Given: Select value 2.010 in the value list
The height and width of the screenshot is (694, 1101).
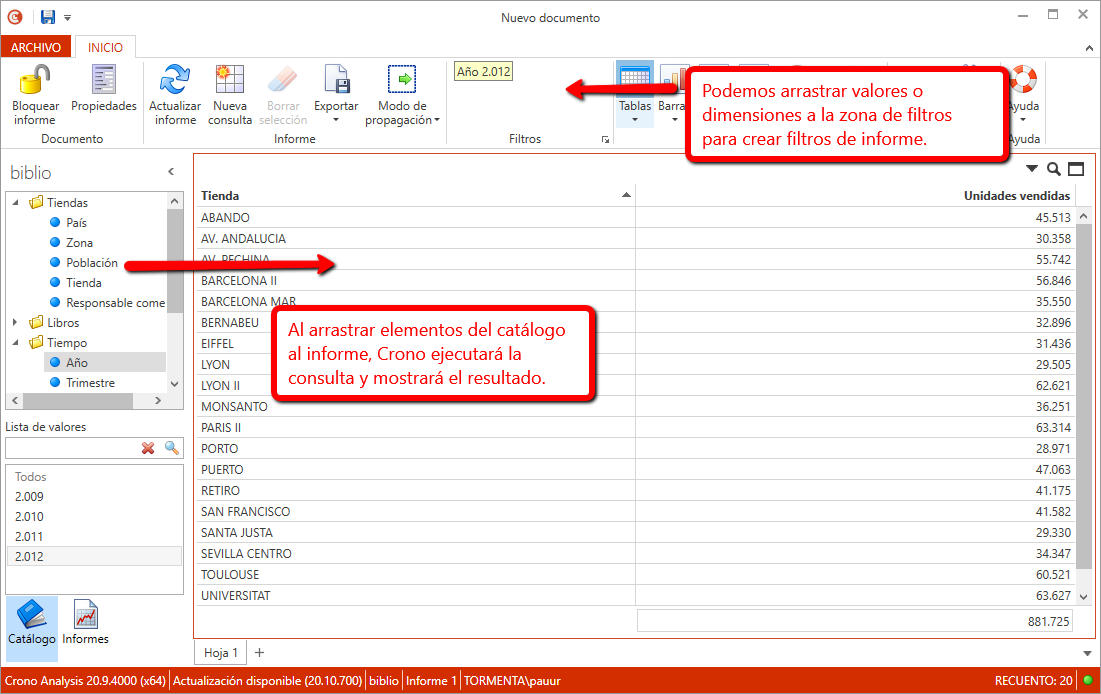Looking at the screenshot, I should coord(29,517).
